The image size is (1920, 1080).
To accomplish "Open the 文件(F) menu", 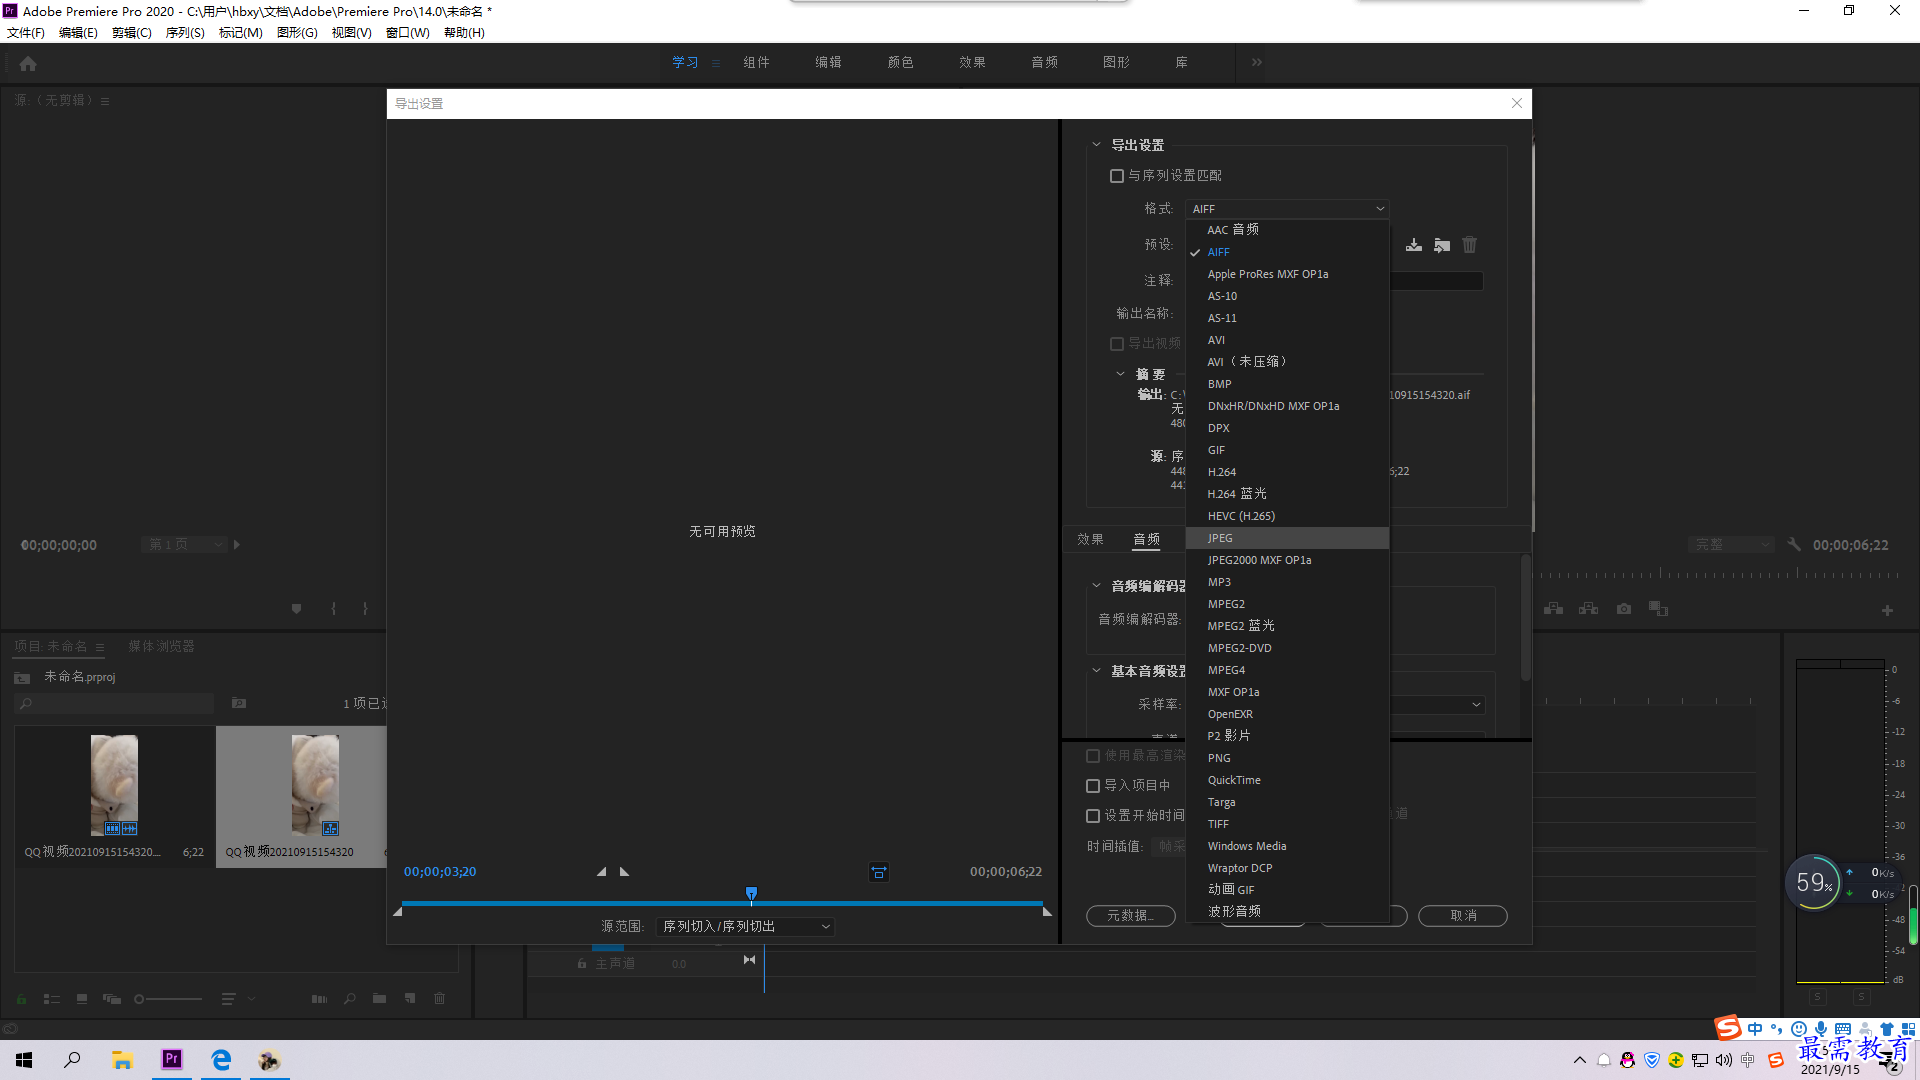I will [x=26, y=33].
